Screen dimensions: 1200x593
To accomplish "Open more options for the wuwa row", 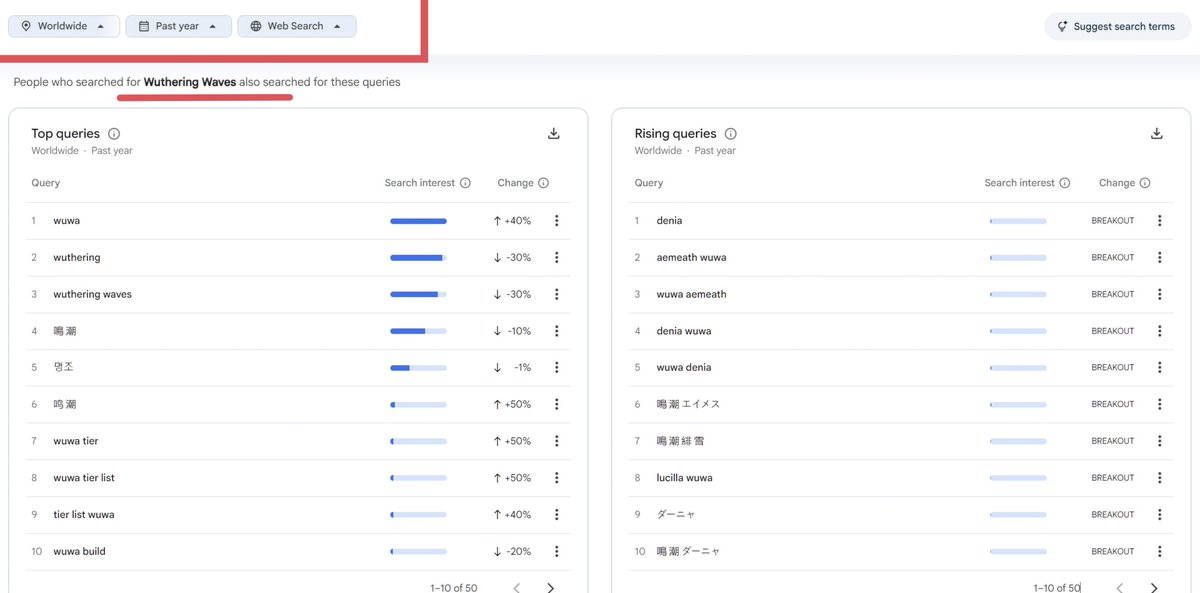I will coord(557,221).
